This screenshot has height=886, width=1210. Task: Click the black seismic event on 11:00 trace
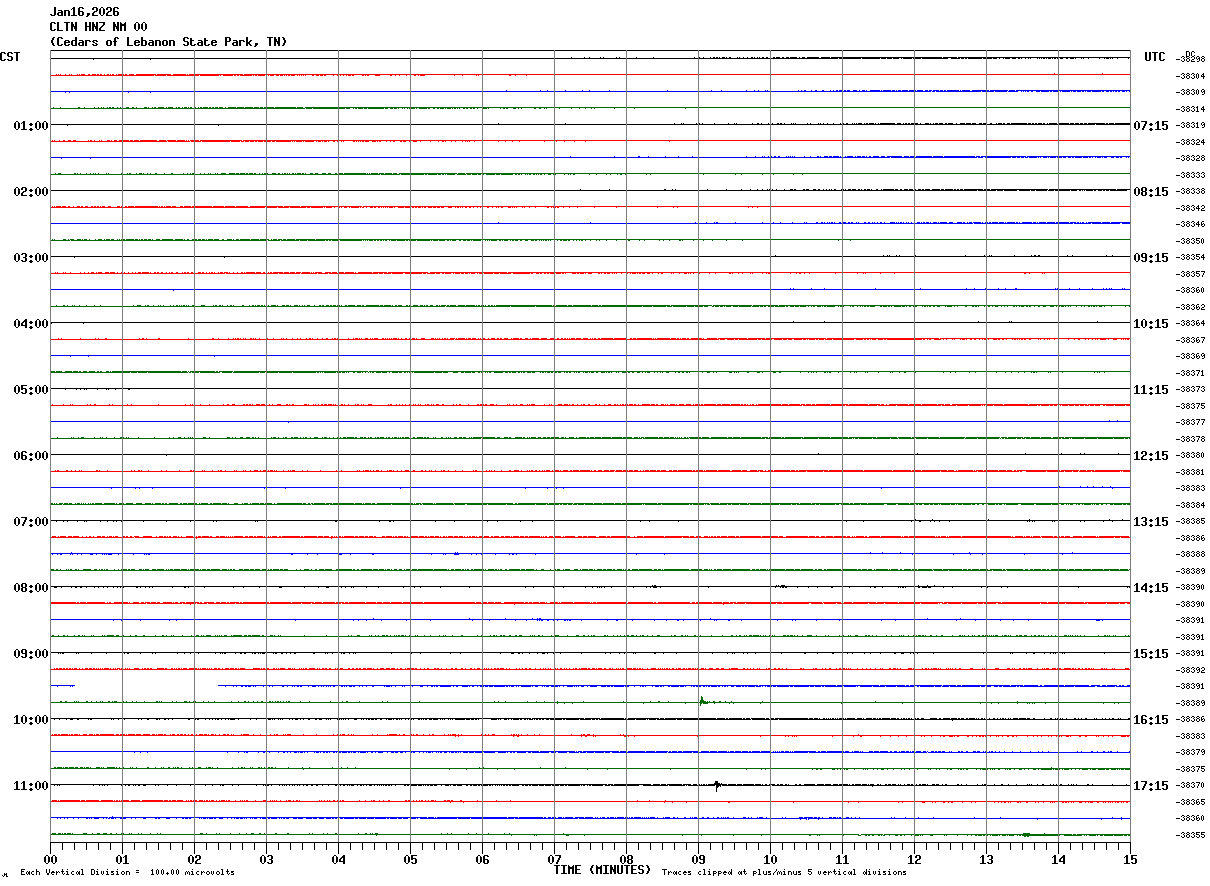point(718,785)
